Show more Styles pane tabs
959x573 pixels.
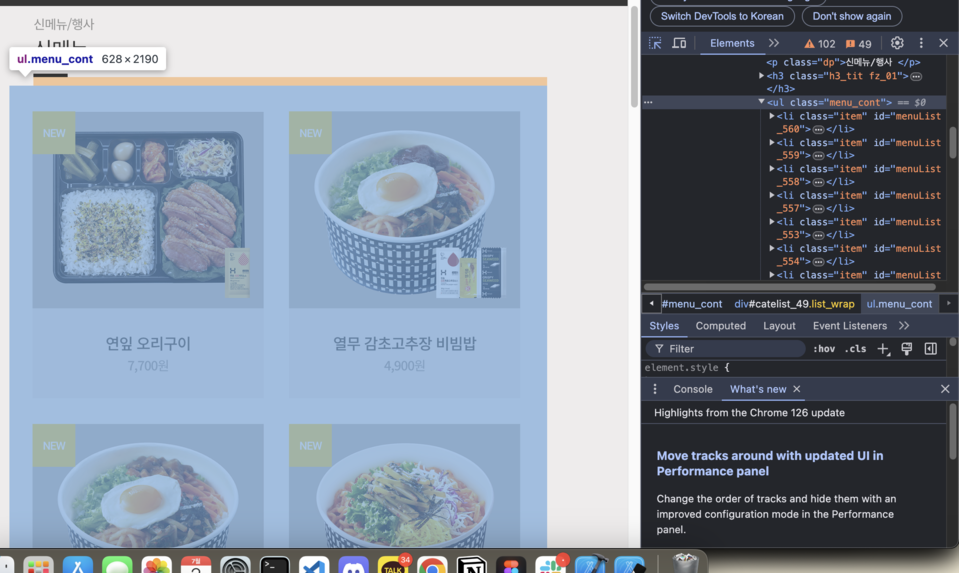[904, 326]
